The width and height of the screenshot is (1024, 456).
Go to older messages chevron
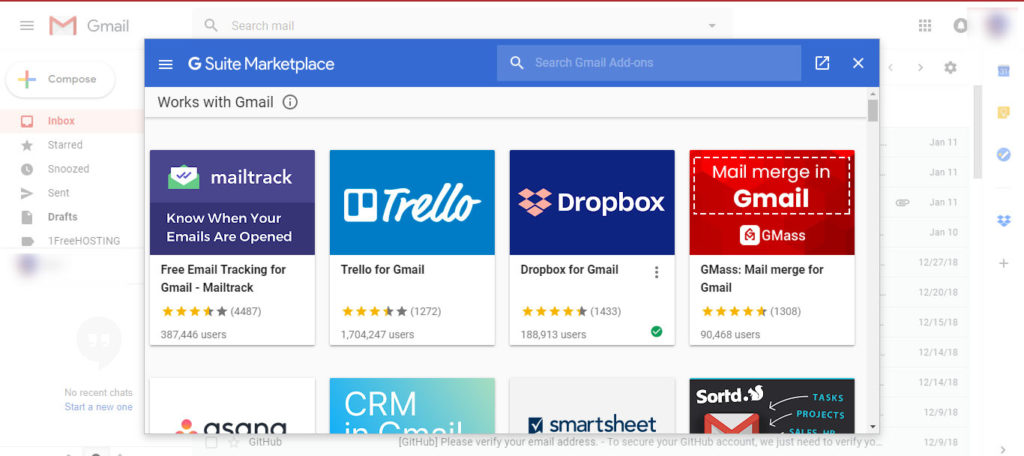(x=920, y=67)
